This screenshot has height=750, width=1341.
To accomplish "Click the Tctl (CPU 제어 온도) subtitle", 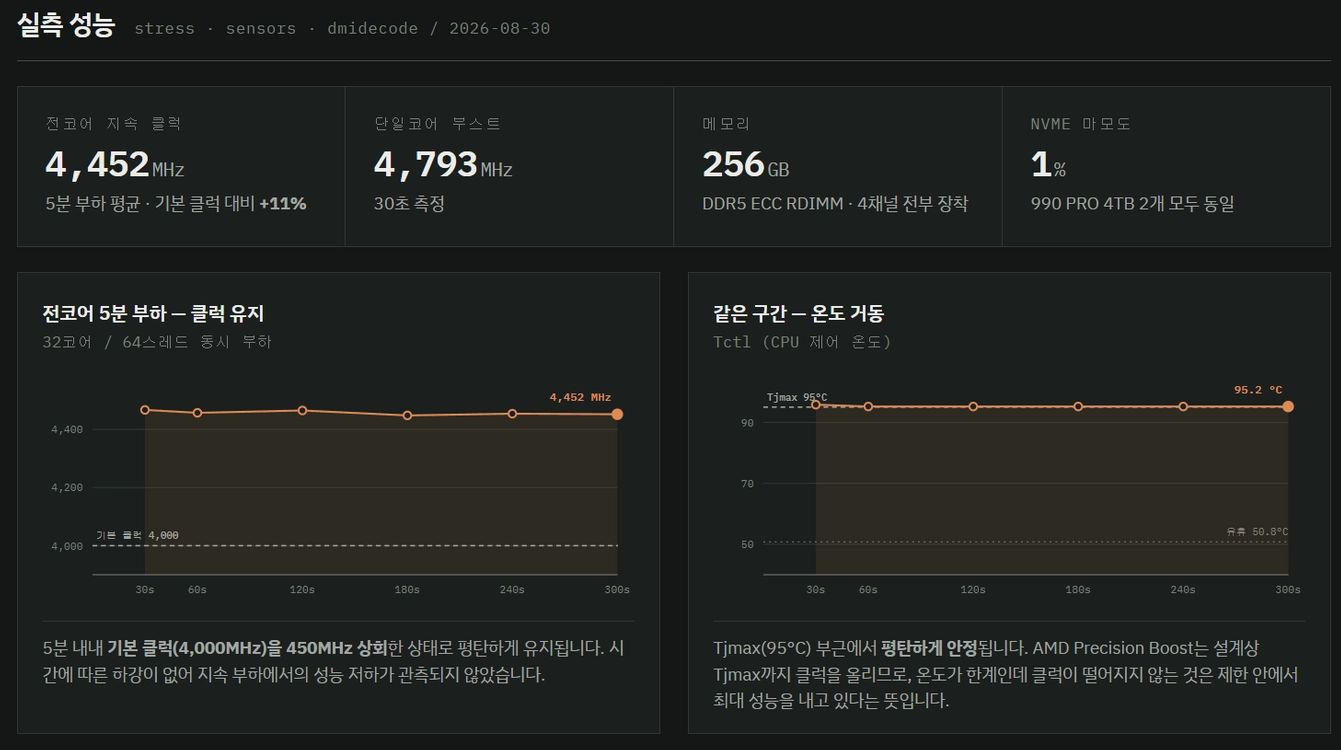I will click(802, 342).
